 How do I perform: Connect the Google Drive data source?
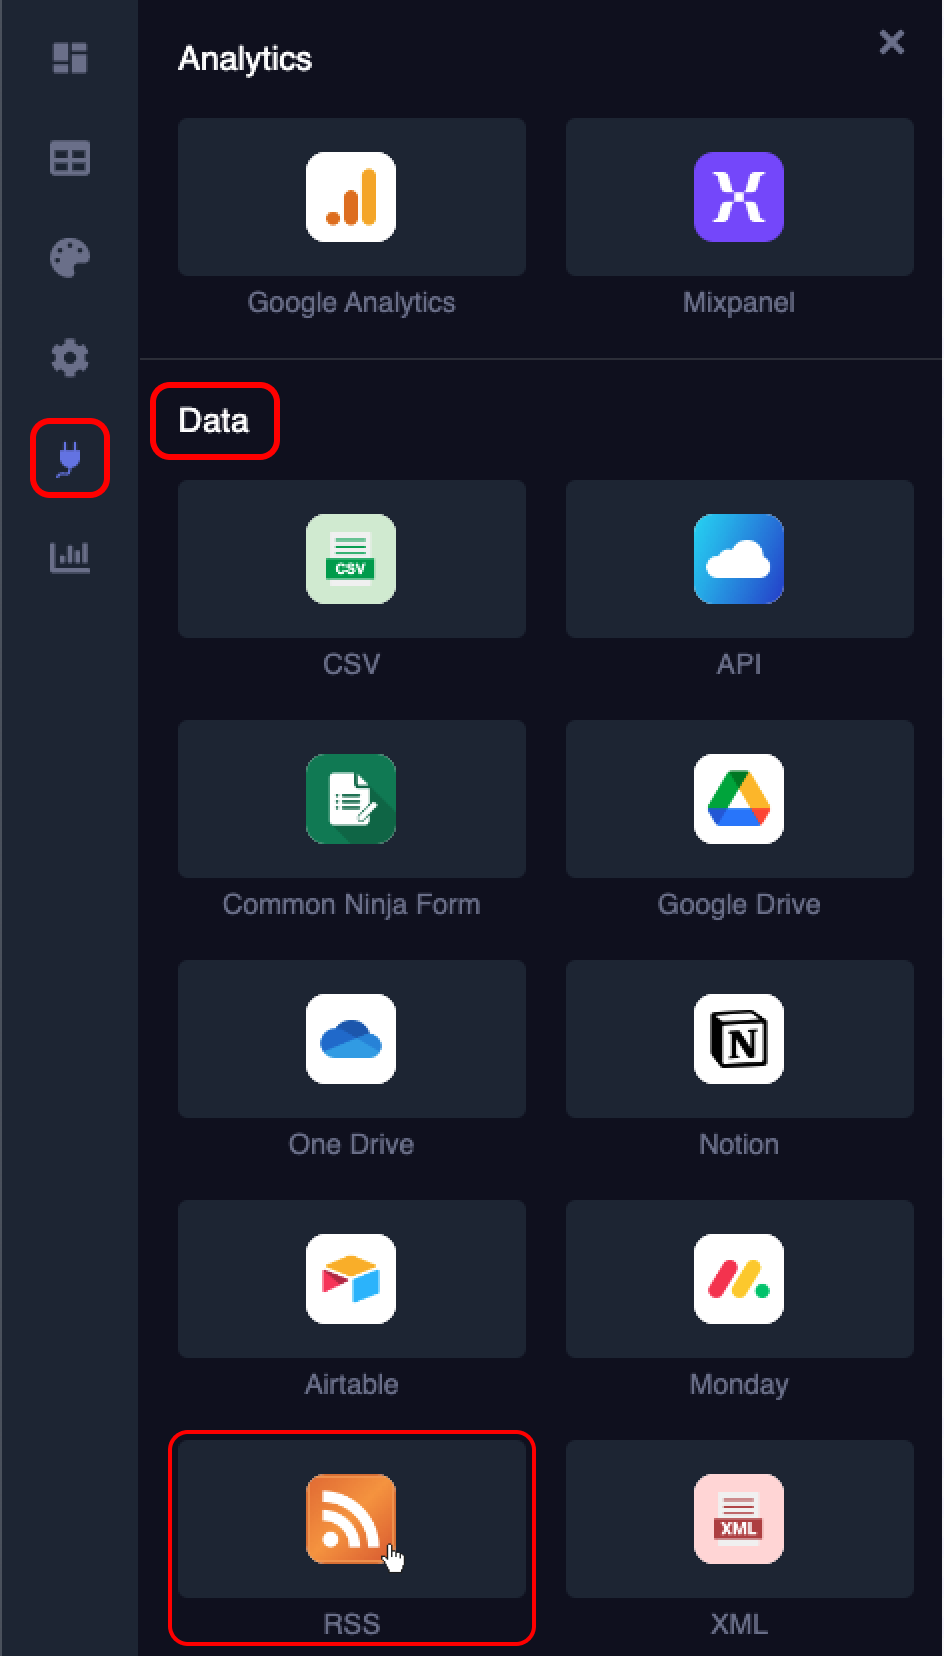click(x=739, y=799)
